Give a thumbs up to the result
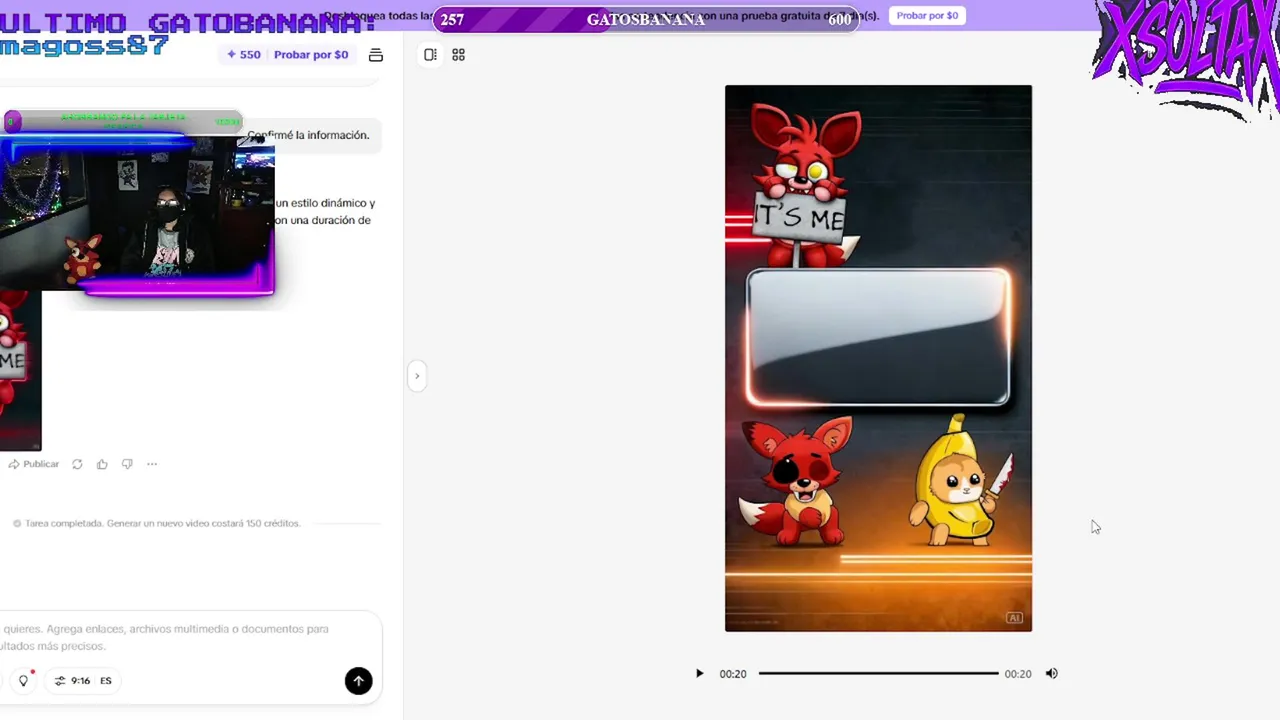The height and width of the screenshot is (720, 1280). [102, 464]
